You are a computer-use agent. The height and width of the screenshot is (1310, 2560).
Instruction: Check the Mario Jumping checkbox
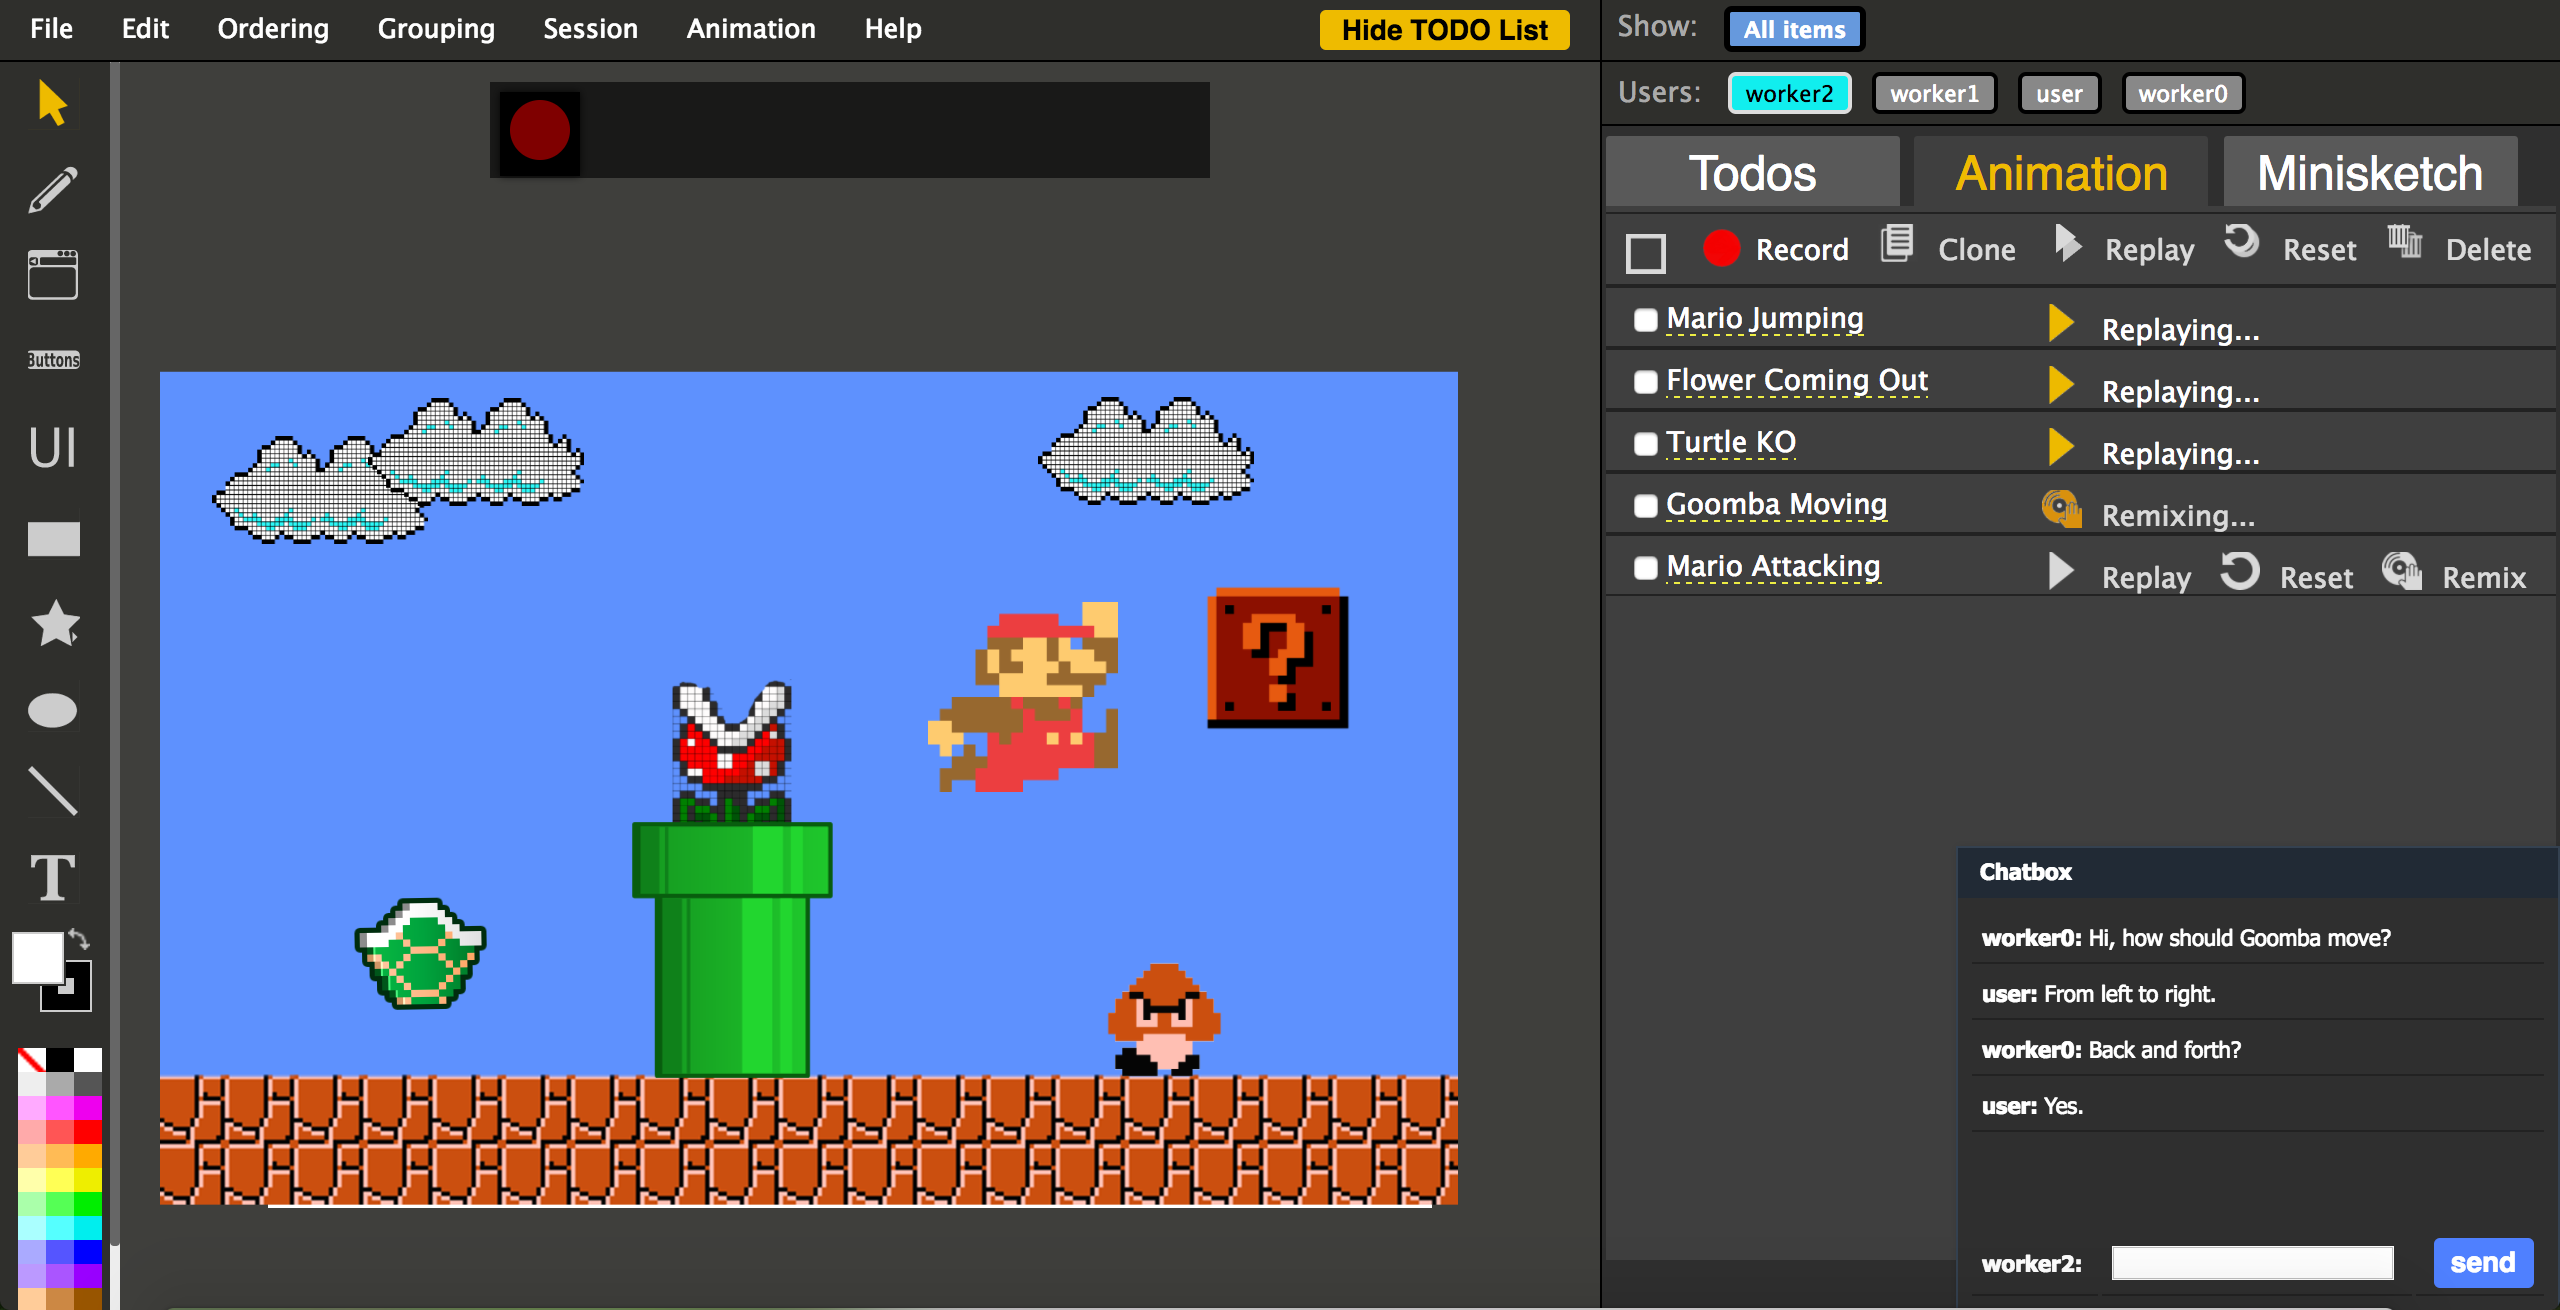[x=1645, y=319]
